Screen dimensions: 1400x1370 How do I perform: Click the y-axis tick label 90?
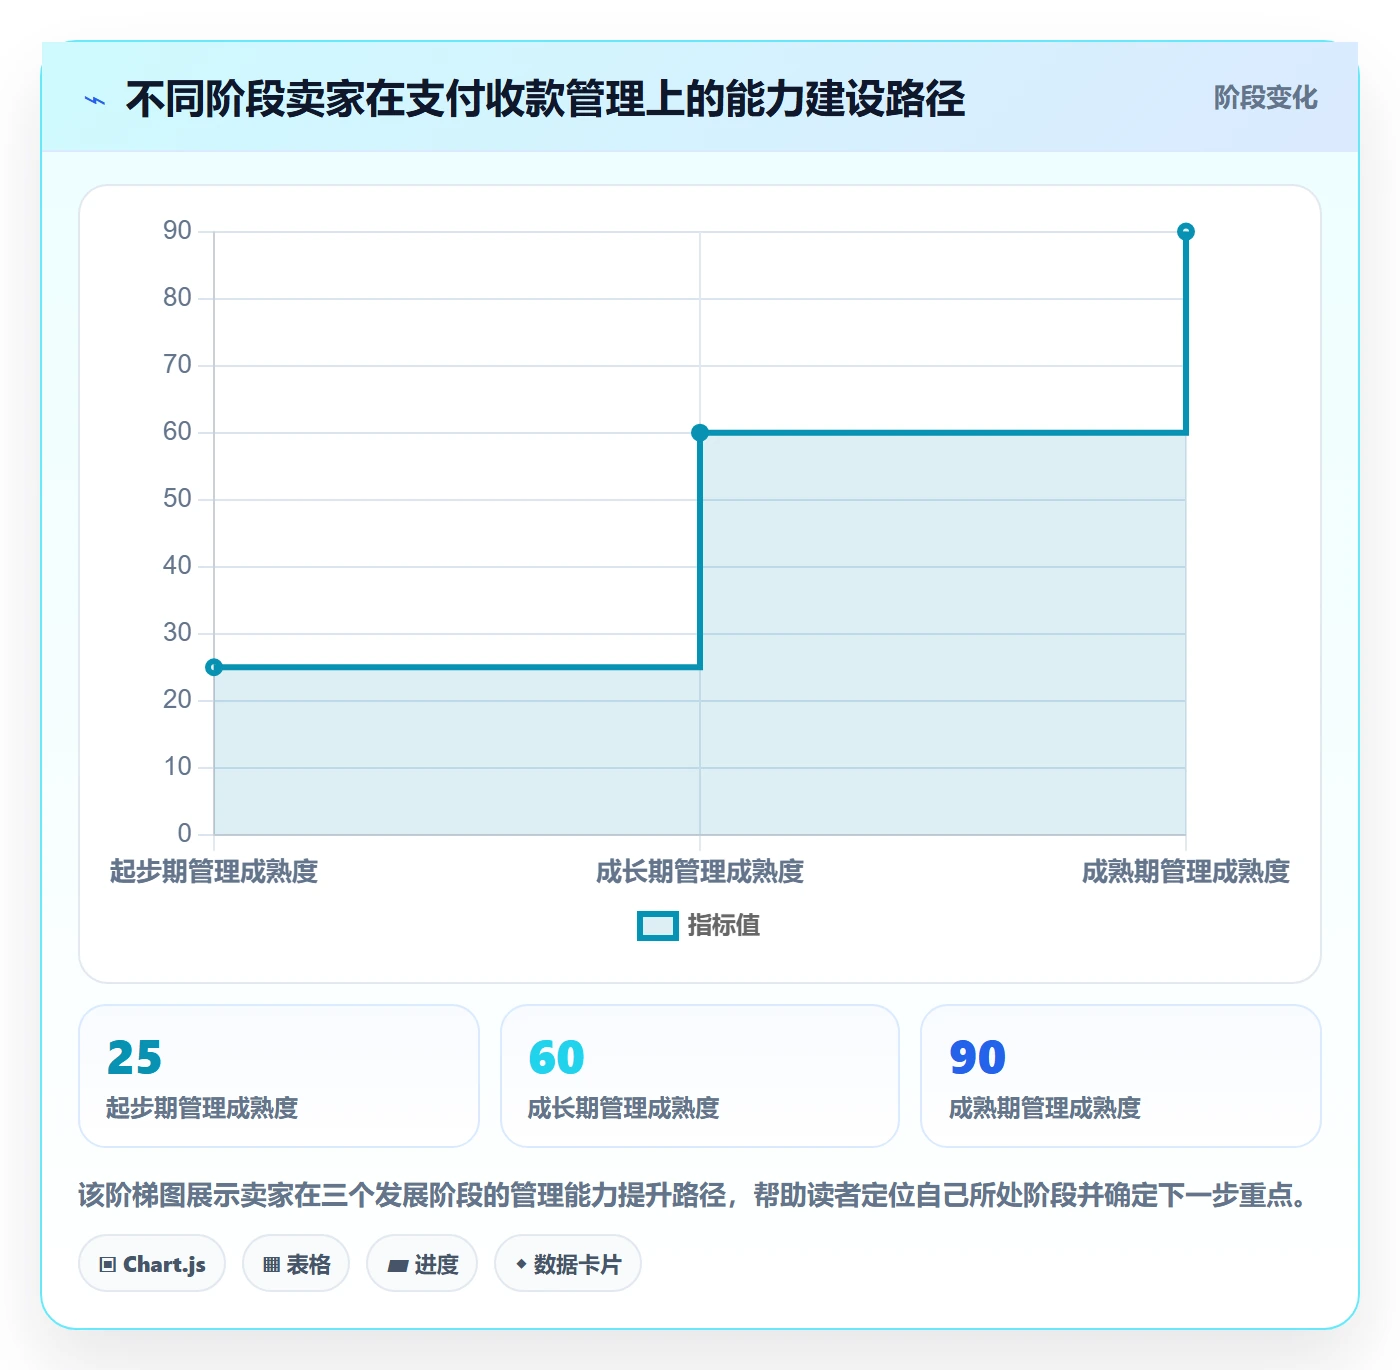(x=177, y=231)
